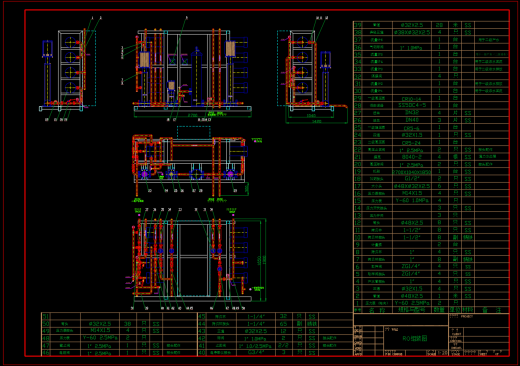Click the DN40 specification in row 26
Viewport: 520px width, 366px height.
[x=411, y=120]
